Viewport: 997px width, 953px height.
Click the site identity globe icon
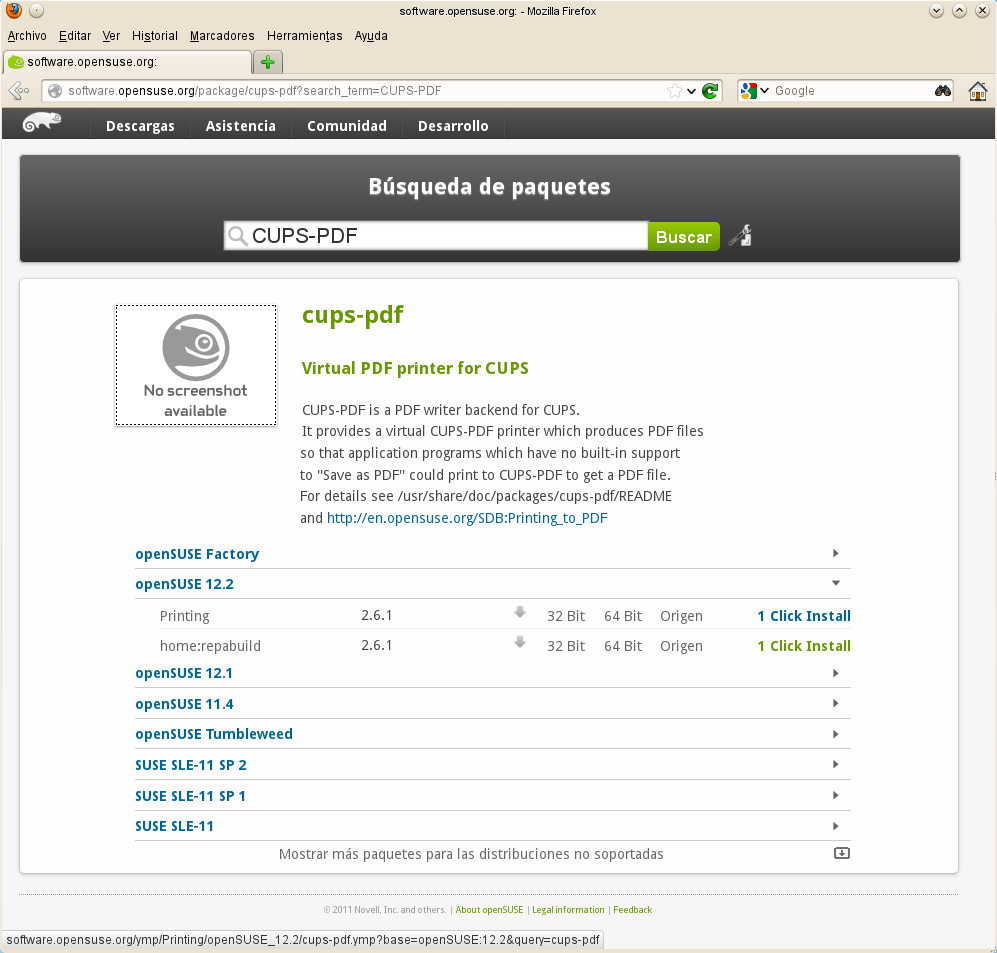55,91
